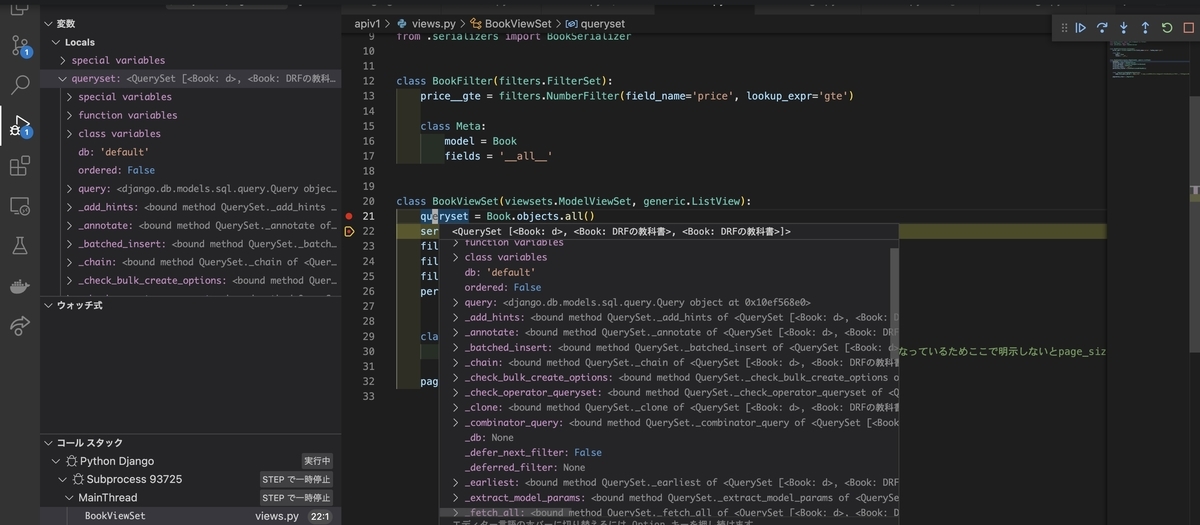Select _defer_next_filter: False in hover popup

point(533,452)
